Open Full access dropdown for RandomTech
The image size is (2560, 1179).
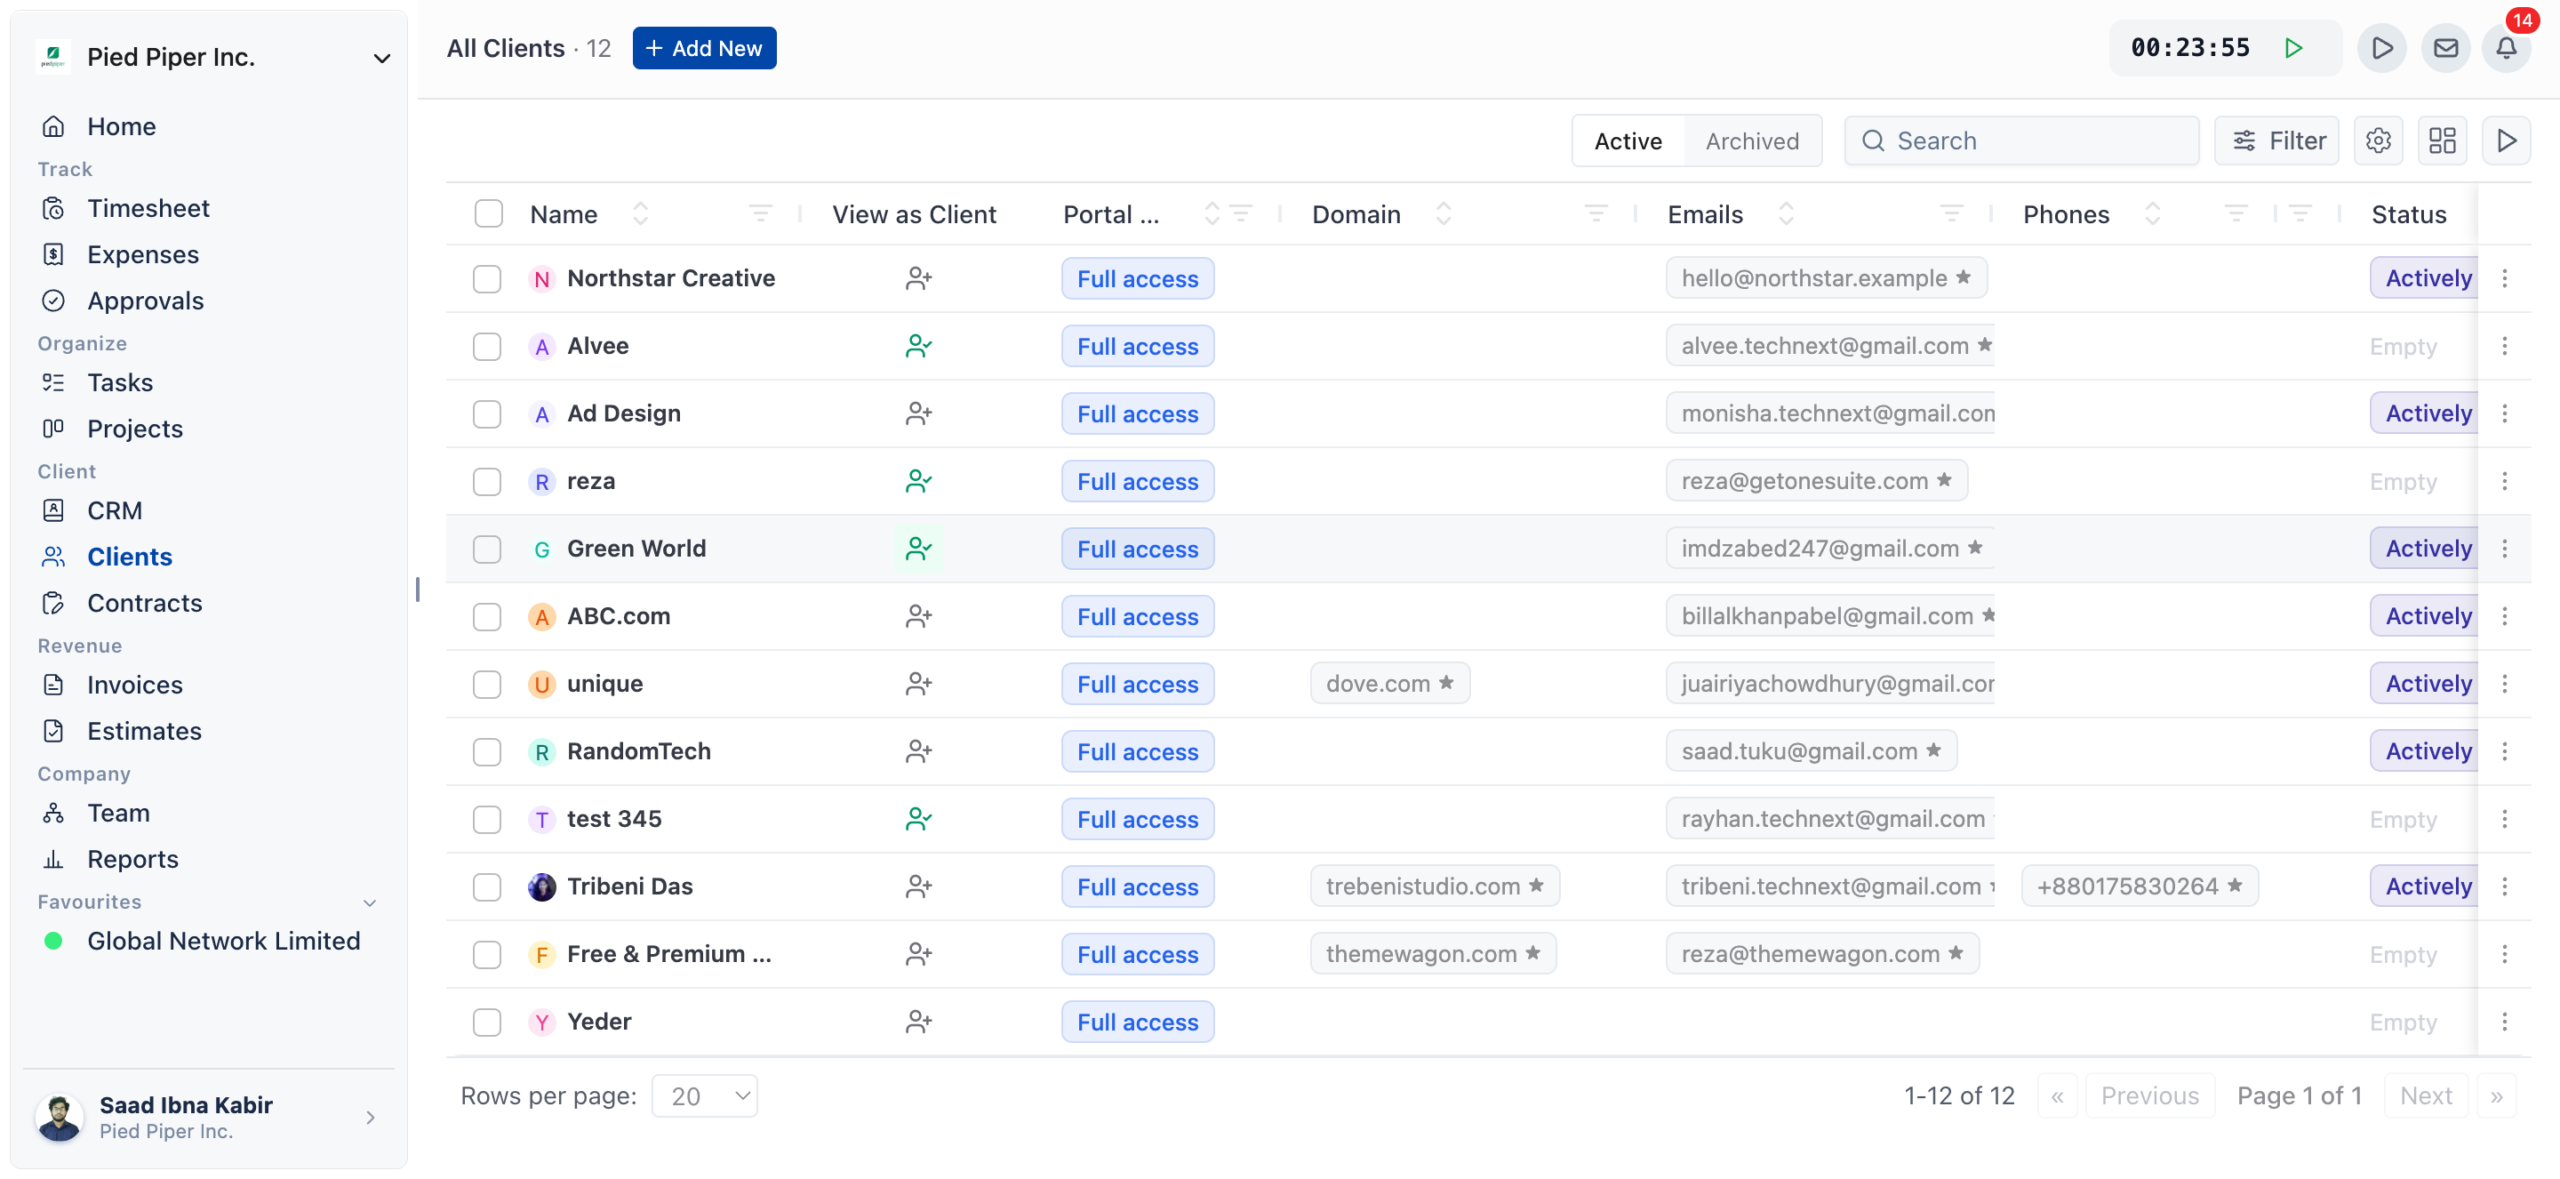click(x=1137, y=751)
